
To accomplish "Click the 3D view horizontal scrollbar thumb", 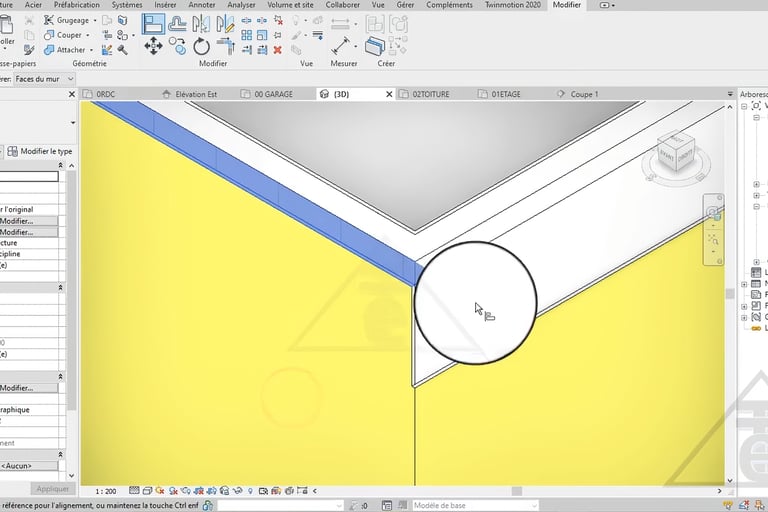I will [517, 491].
